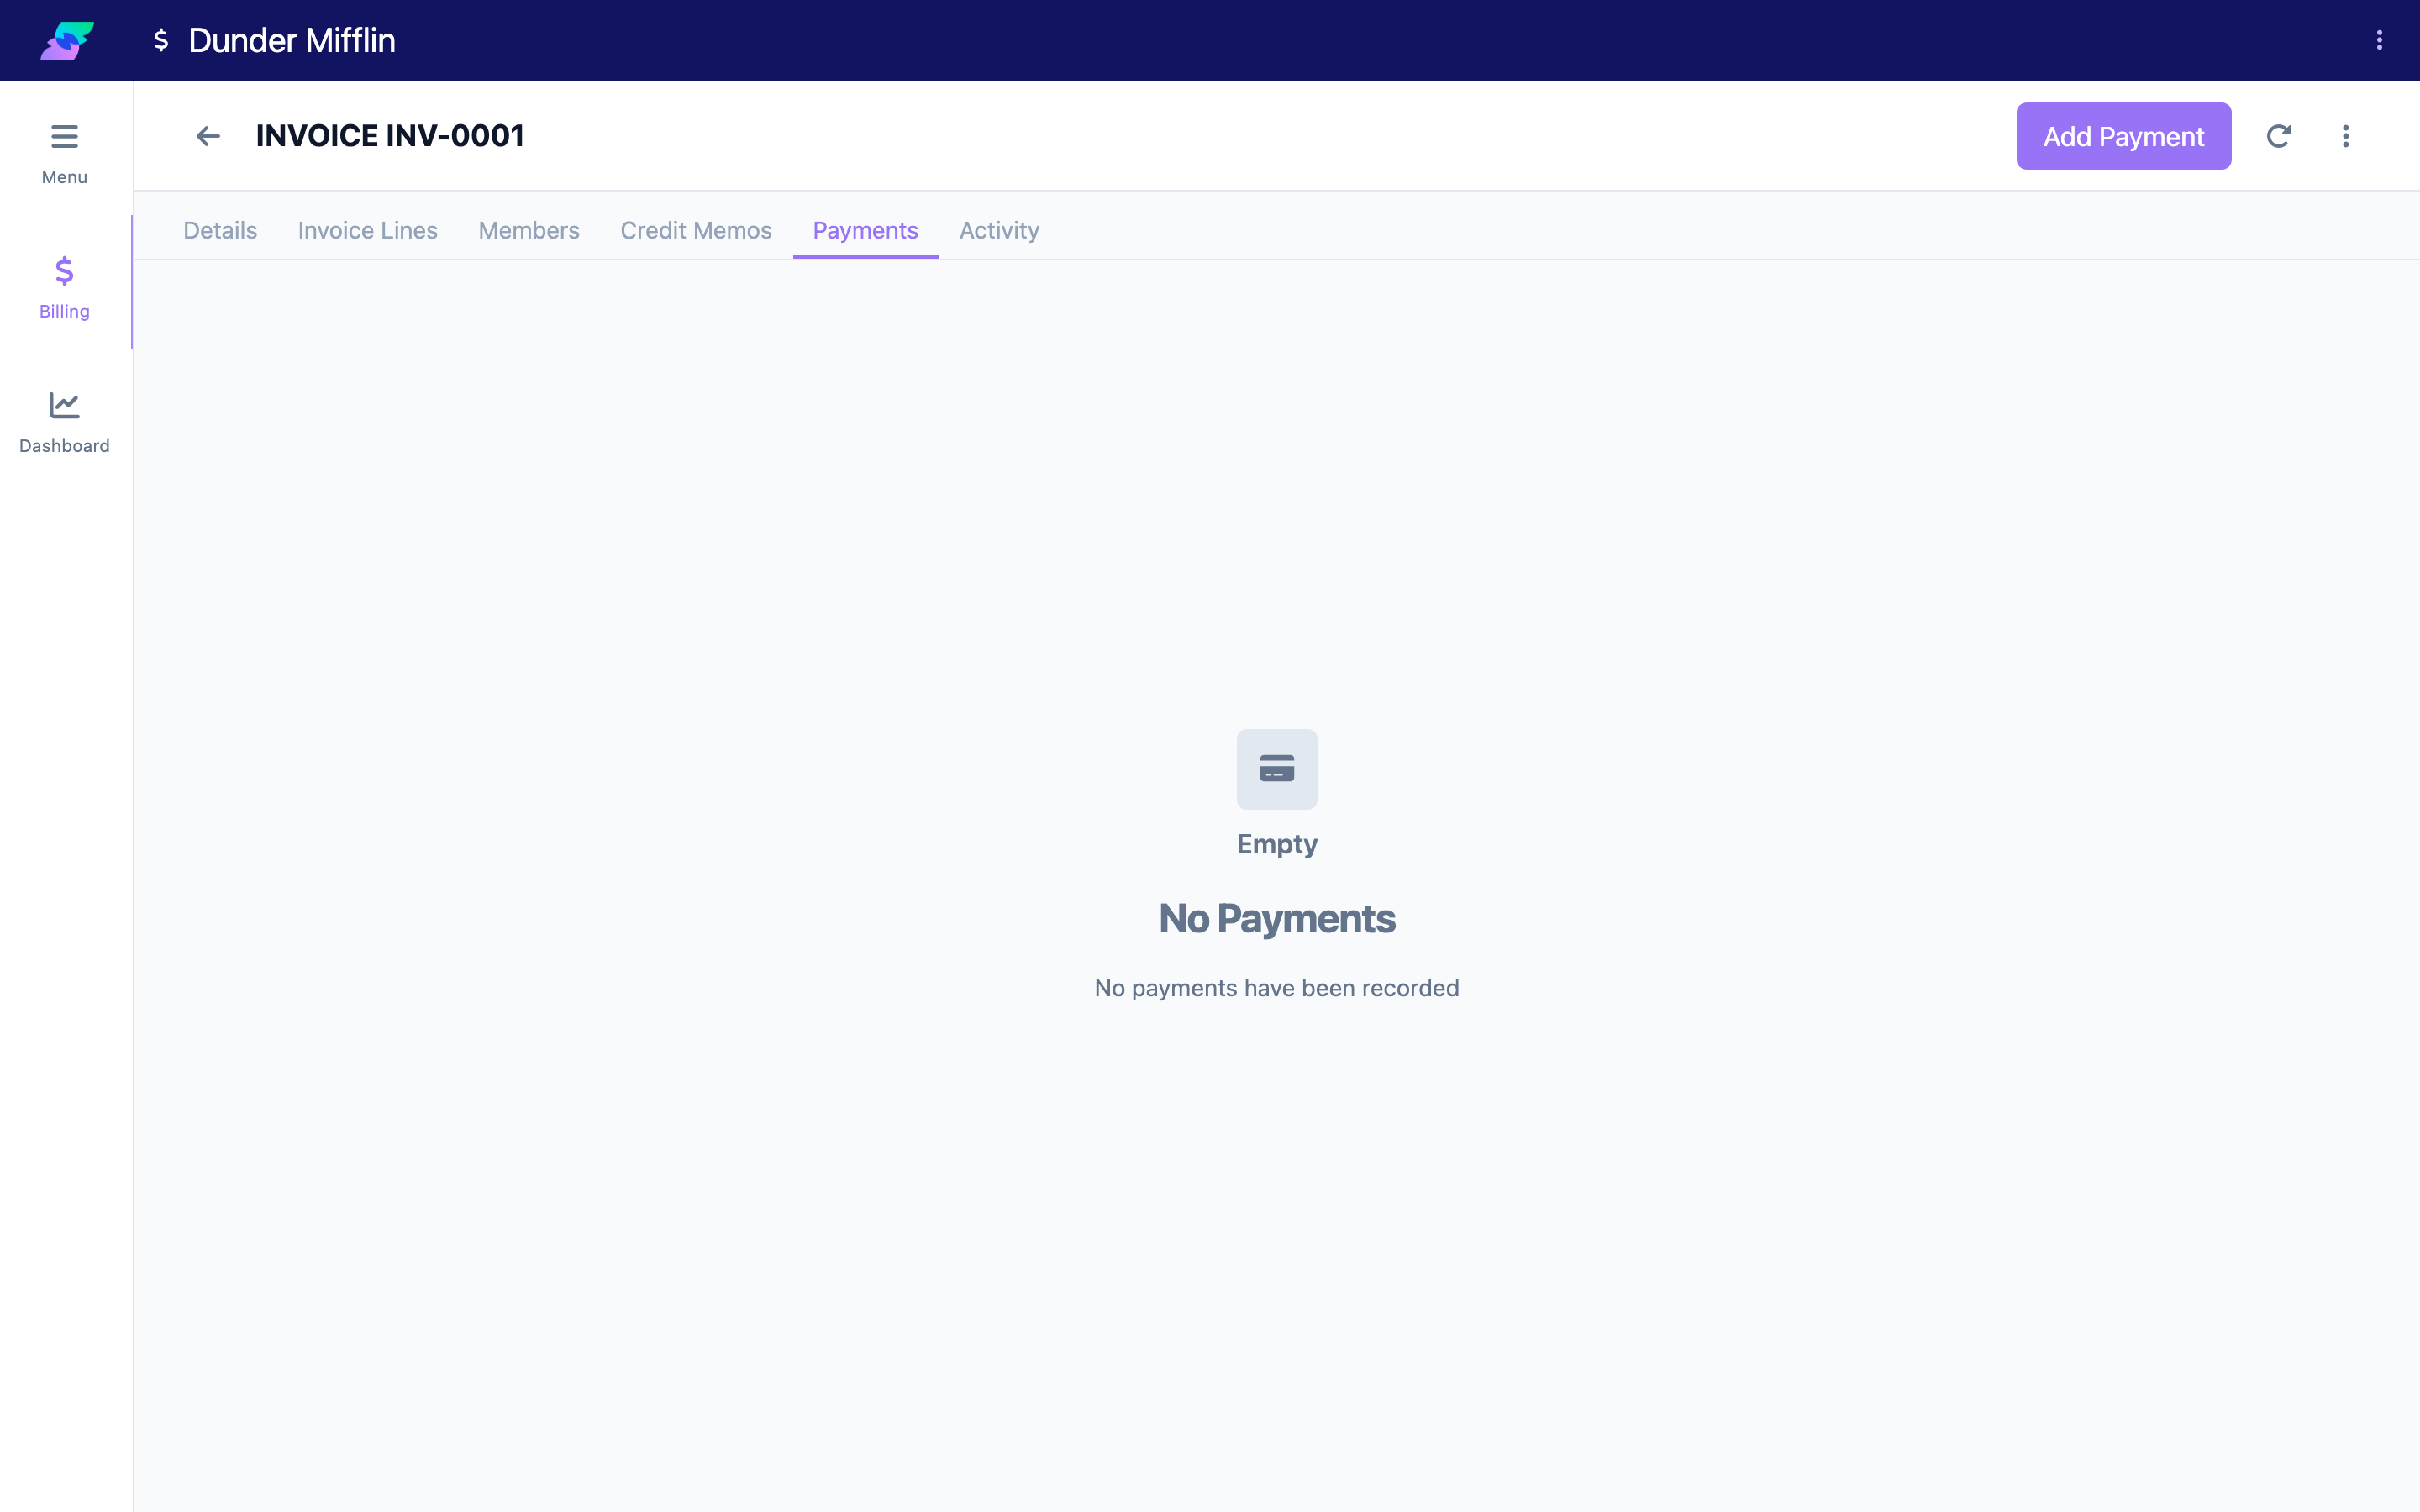Click the Dunder Mifflin title text
This screenshot has height=1512, width=2420.
(292, 40)
